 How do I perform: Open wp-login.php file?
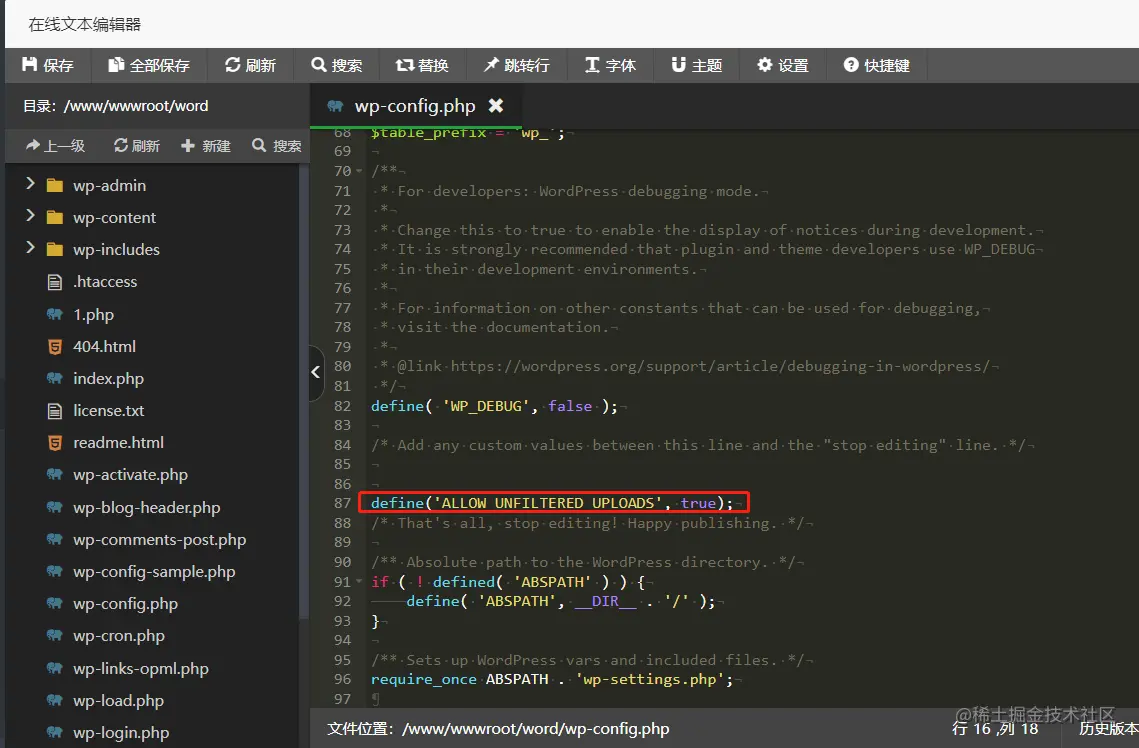pos(121,733)
